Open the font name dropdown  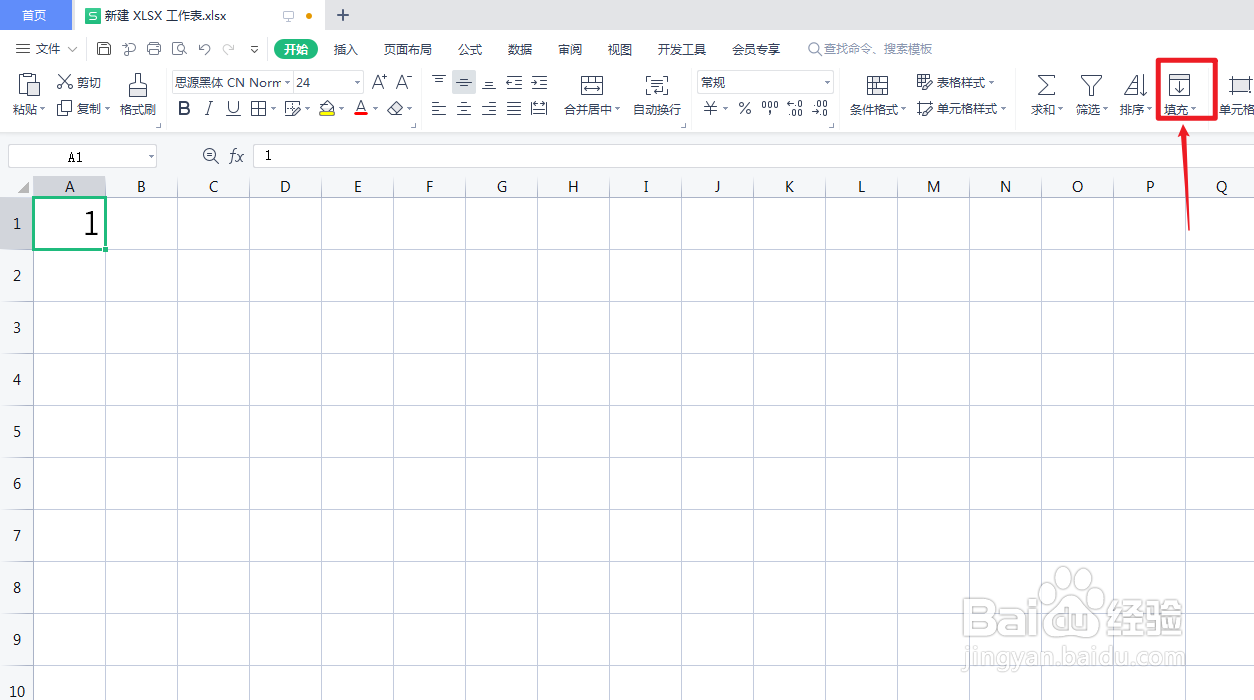288,83
